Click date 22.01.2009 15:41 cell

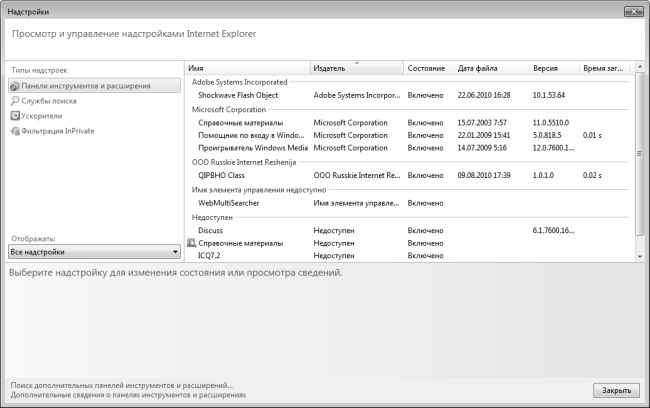pyautogui.click(x=484, y=135)
